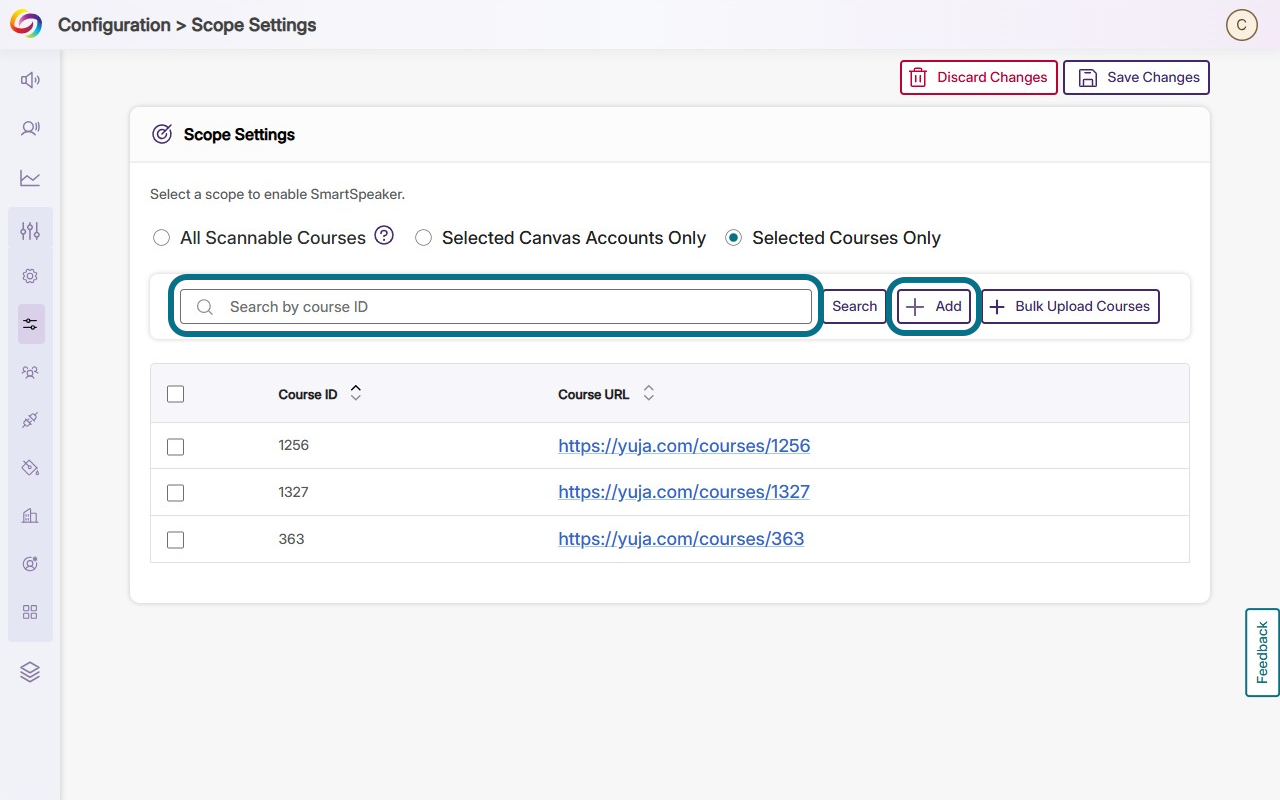Click the Course ID cell 363
This screenshot has height=800, width=1280.
point(291,539)
